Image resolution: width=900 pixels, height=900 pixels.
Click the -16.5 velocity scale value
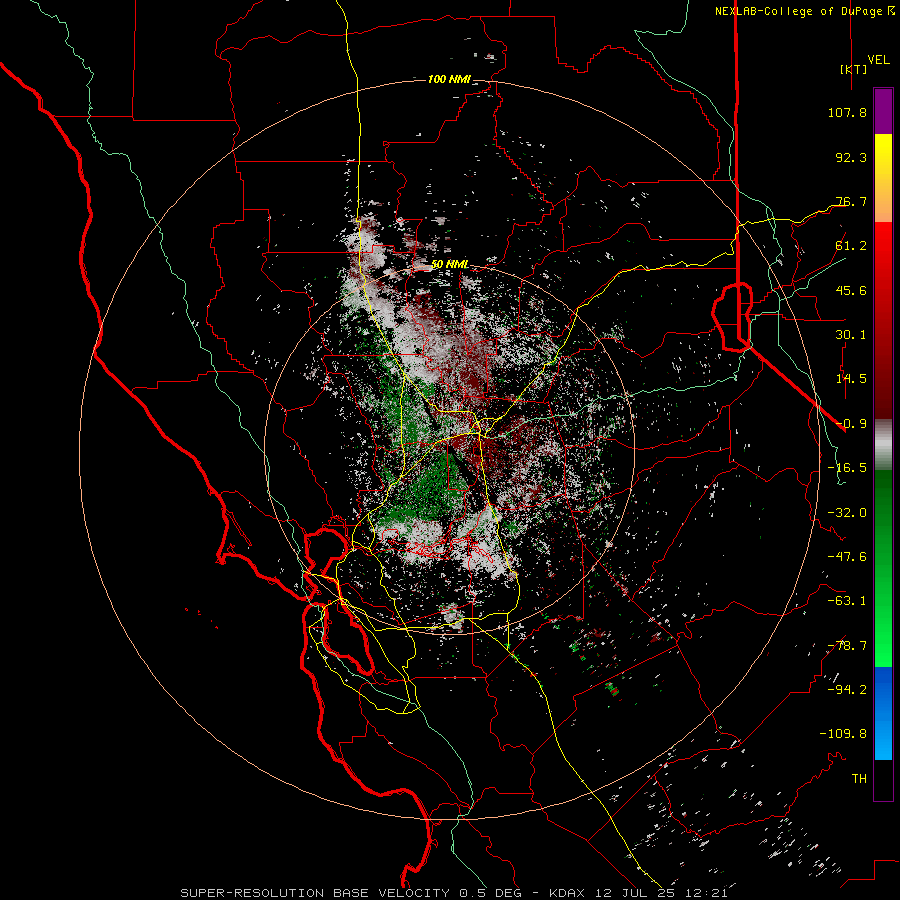click(847, 468)
